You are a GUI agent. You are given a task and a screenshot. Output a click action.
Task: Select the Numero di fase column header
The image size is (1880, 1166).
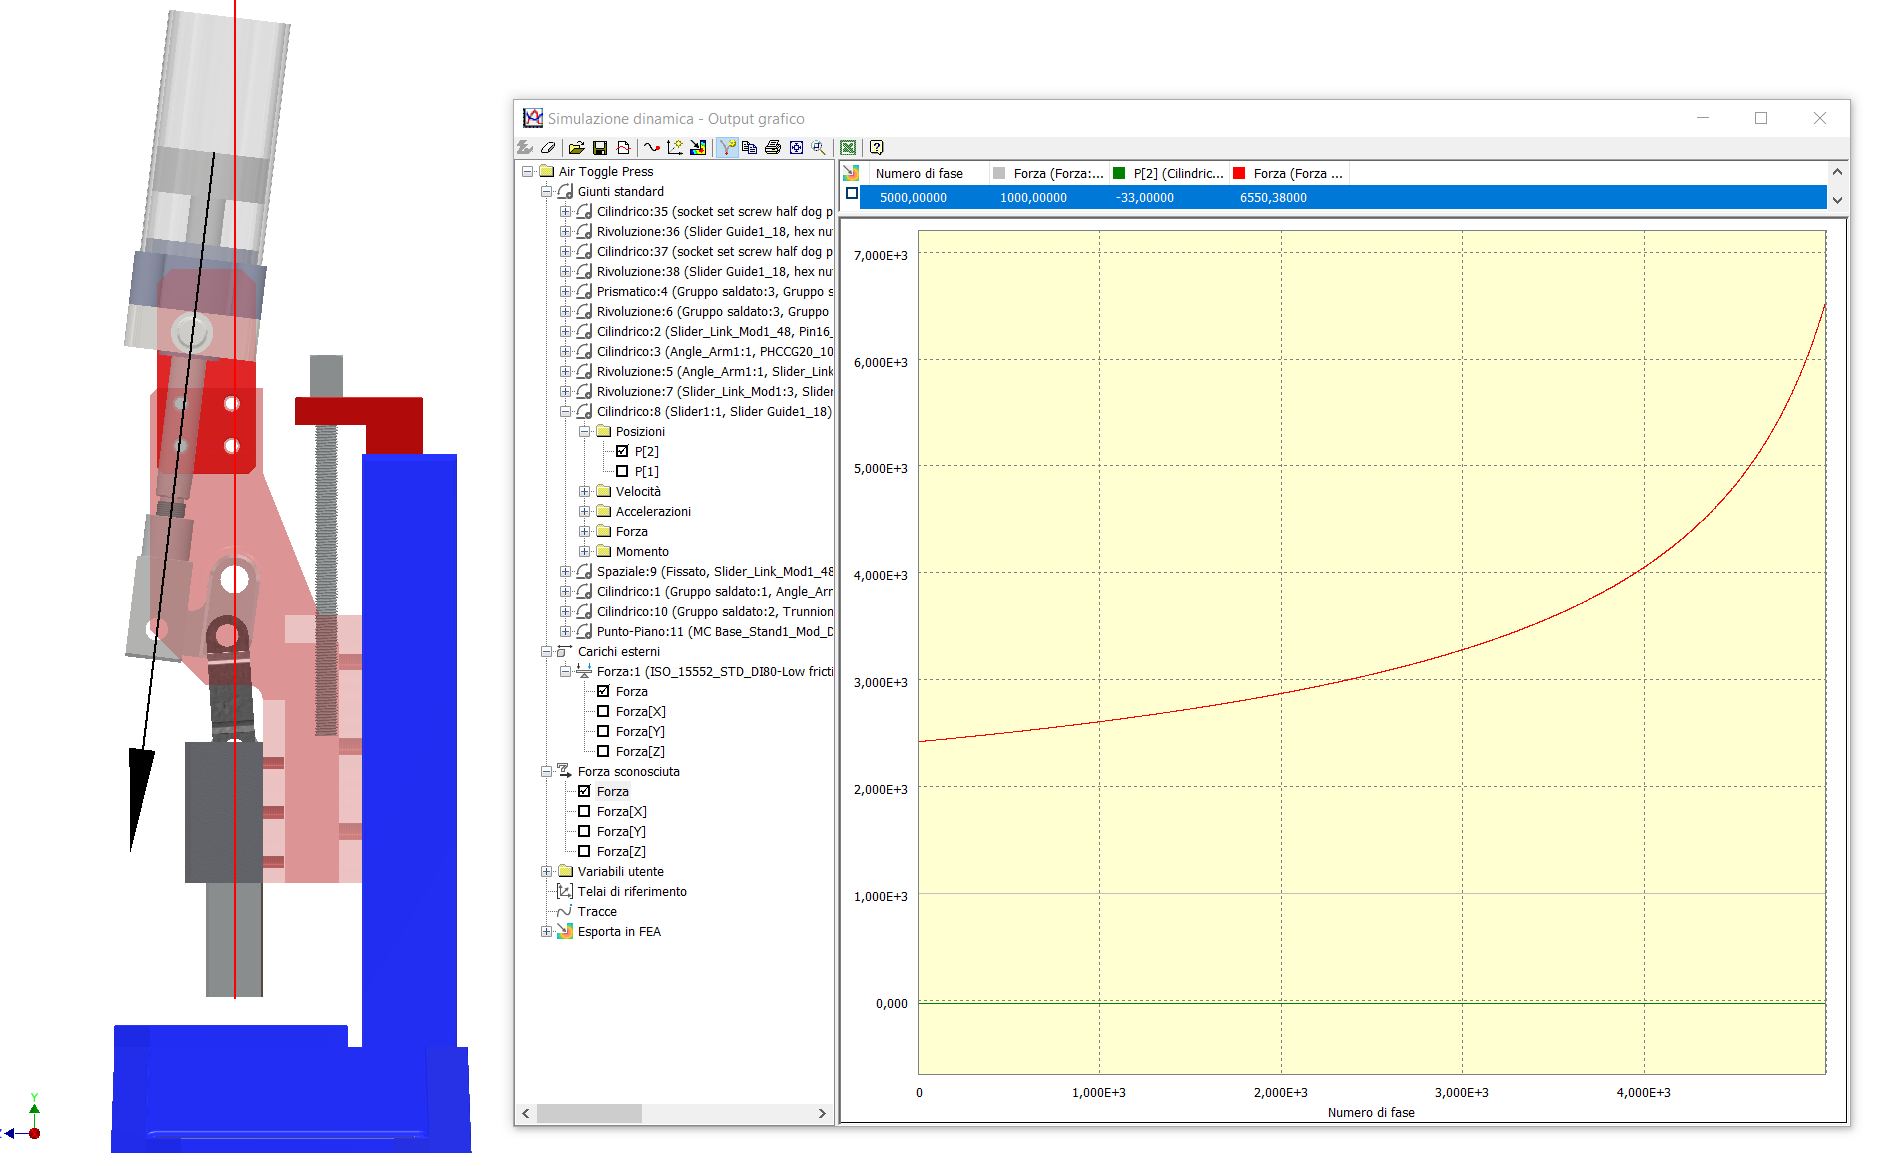click(927, 173)
